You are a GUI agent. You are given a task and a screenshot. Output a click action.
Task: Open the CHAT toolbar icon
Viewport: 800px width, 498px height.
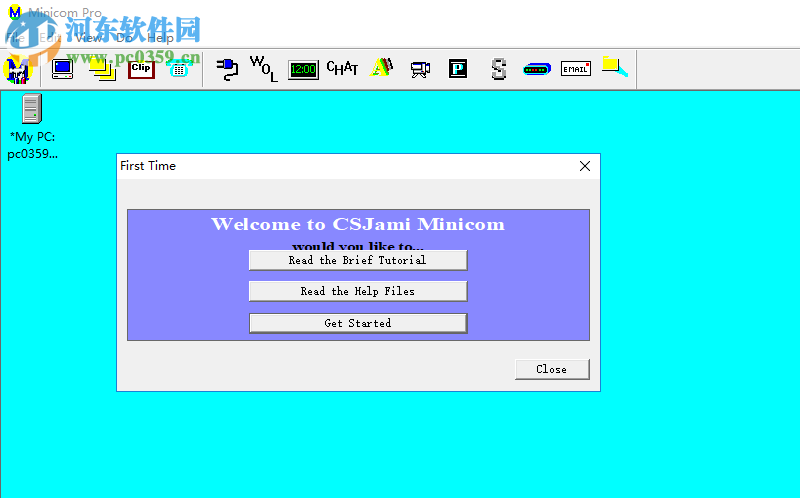(x=342, y=68)
